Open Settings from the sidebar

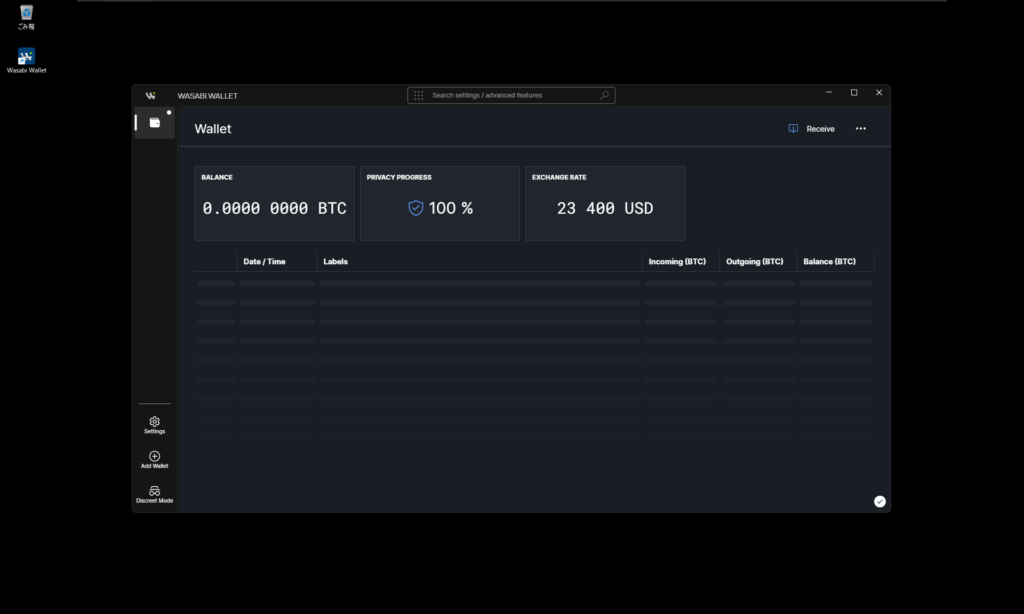pyautogui.click(x=154, y=425)
